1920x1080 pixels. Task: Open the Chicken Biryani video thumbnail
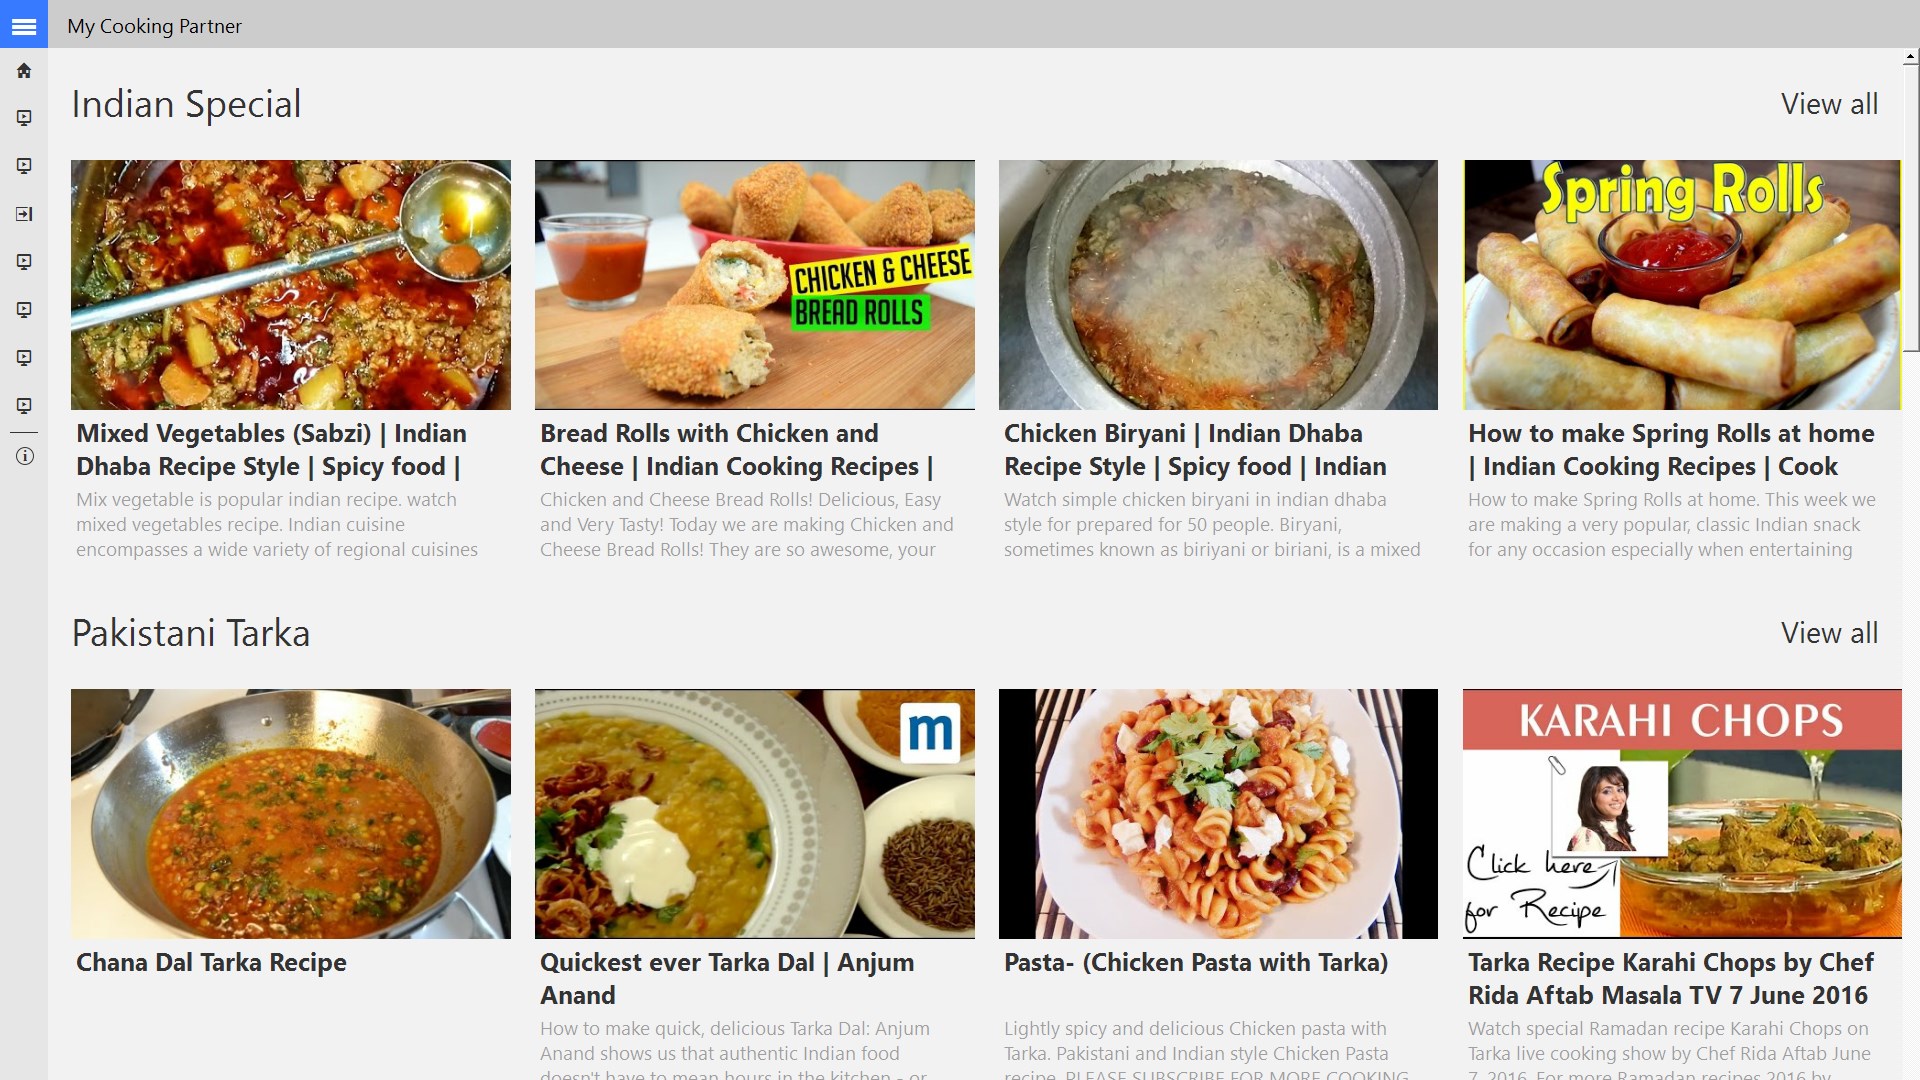coord(1217,285)
